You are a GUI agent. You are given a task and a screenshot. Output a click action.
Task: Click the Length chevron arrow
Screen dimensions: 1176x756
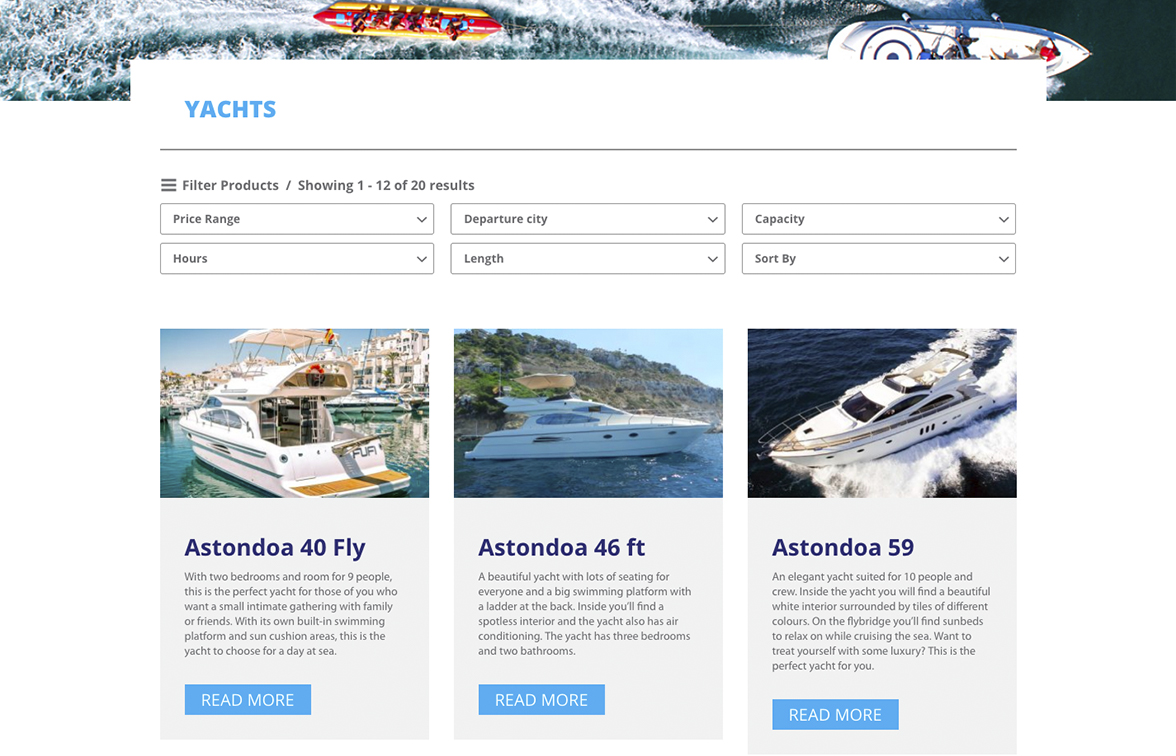tap(712, 260)
